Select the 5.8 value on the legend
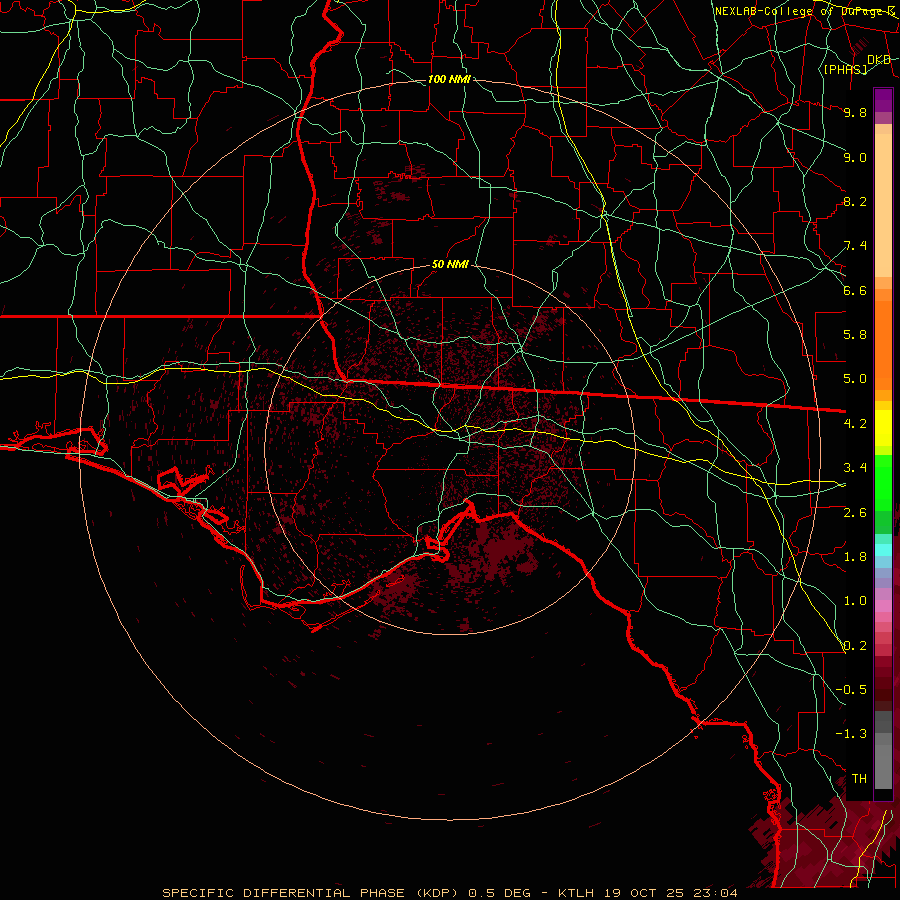Viewport: 900px width, 900px height. coord(855,335)
